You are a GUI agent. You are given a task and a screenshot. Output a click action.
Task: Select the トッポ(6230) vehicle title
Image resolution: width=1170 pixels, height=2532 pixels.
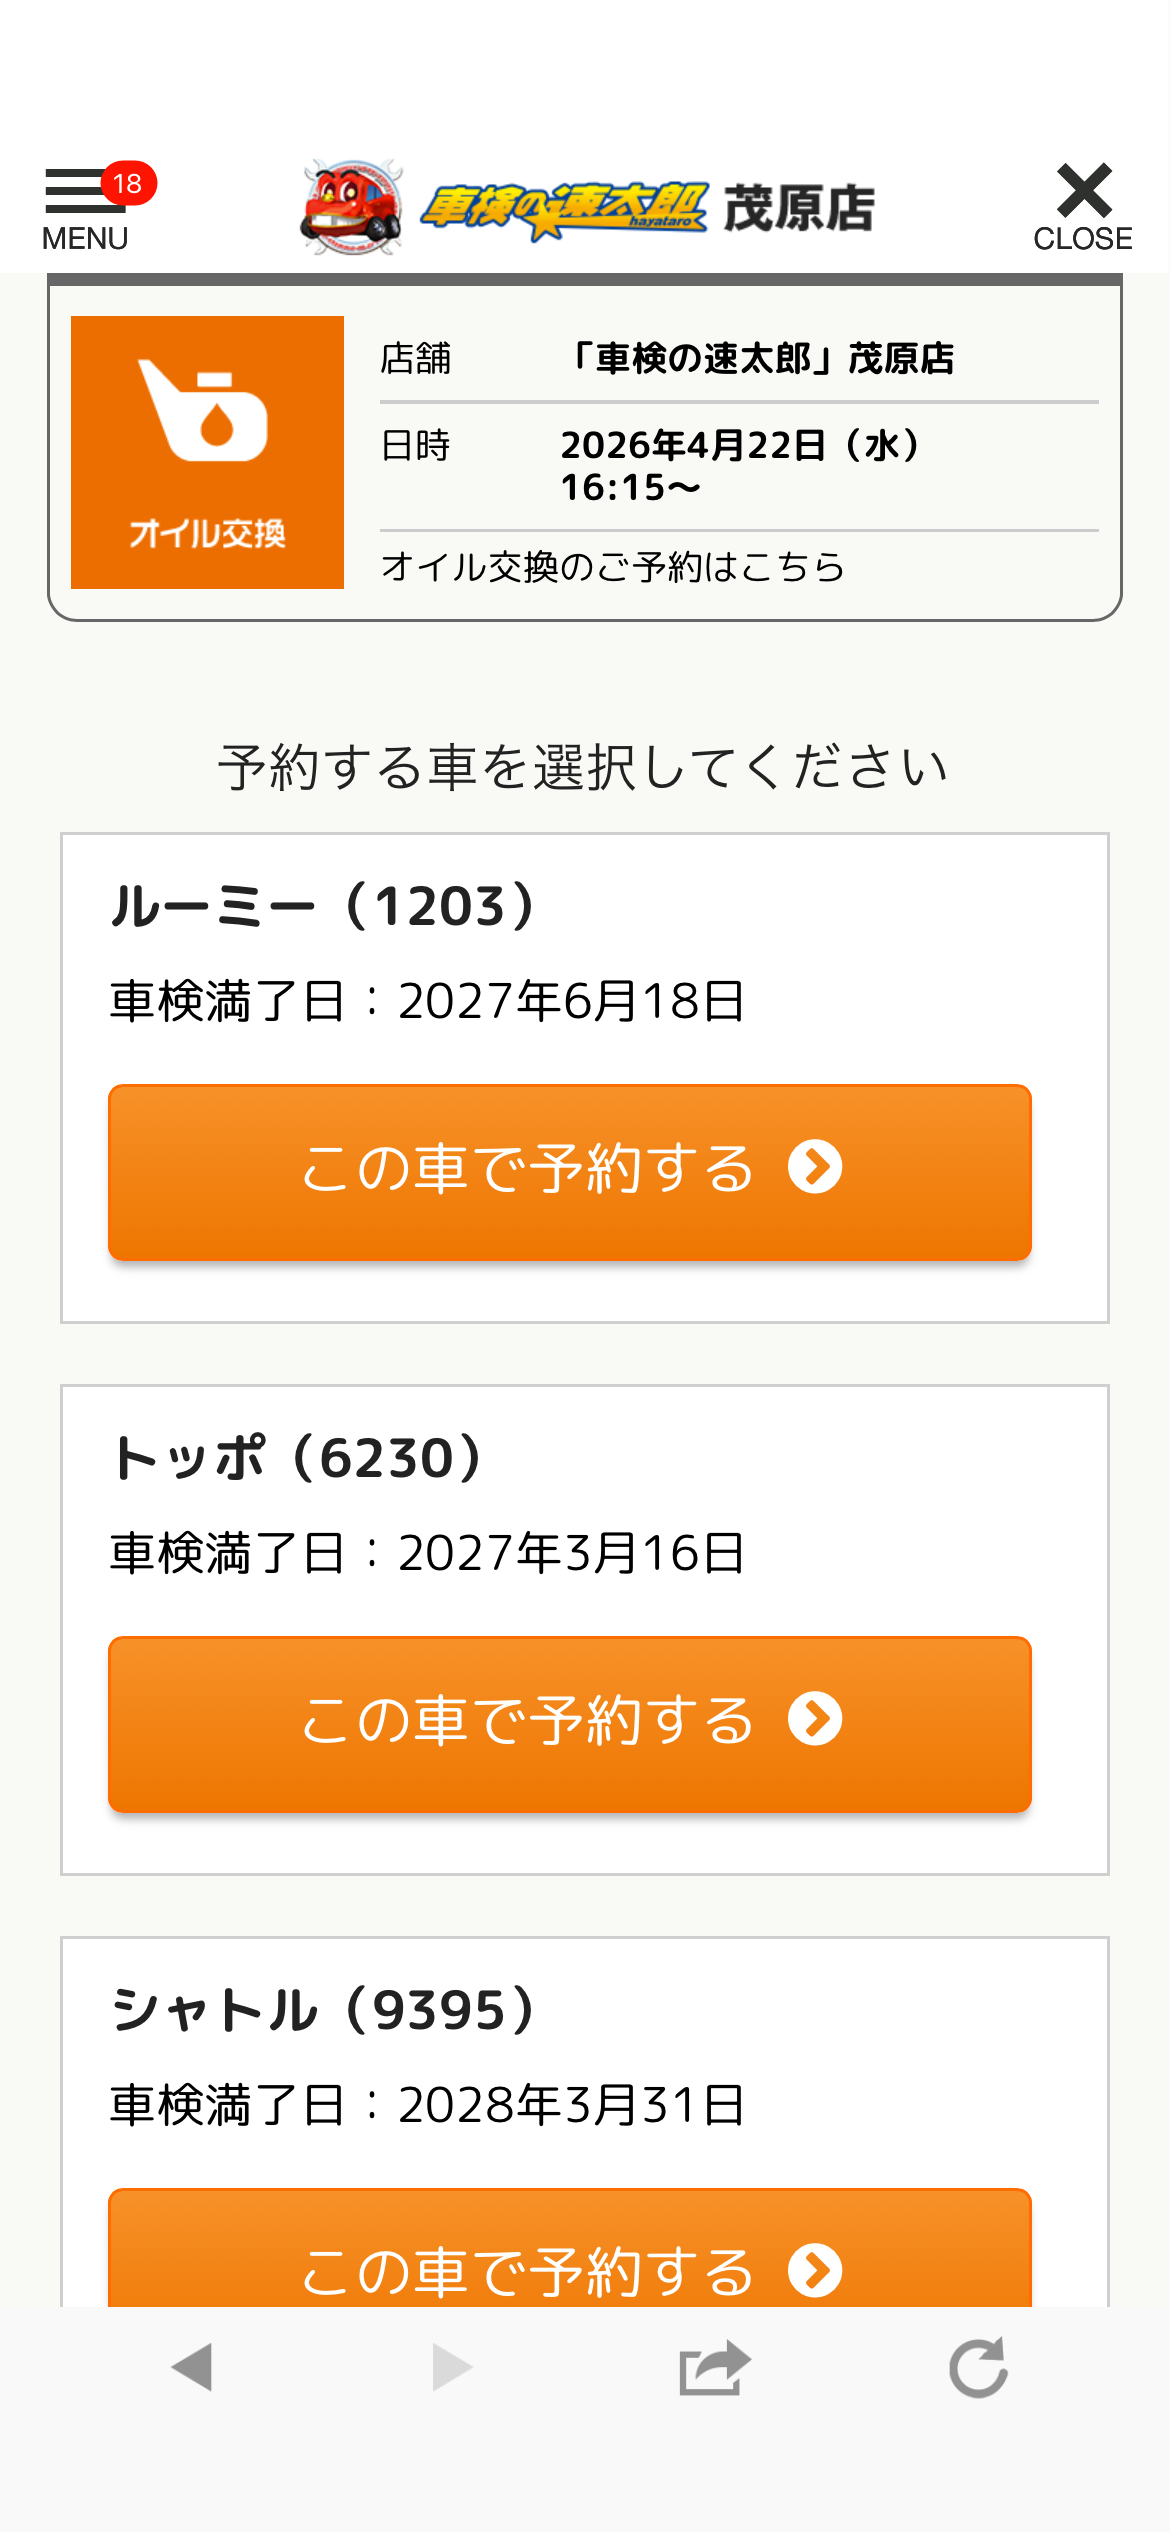pos(298,1459)
